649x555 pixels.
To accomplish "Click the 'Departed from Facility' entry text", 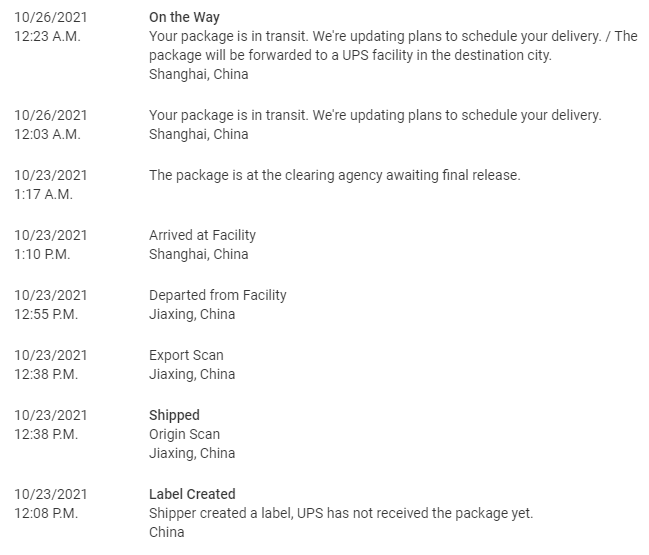I will pyautogui.click(x=218, y=295).
